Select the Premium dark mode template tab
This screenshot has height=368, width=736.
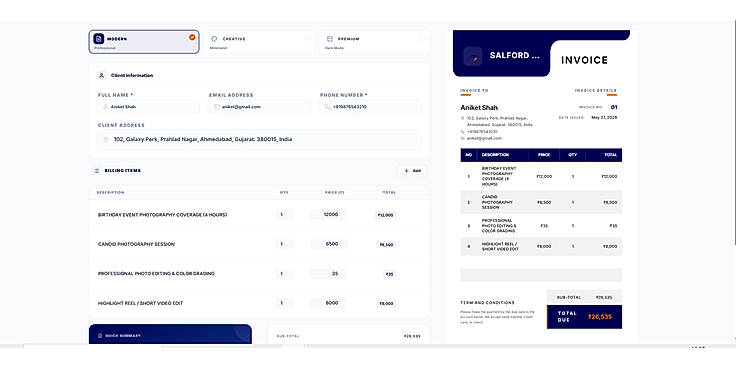coord(375,42)
